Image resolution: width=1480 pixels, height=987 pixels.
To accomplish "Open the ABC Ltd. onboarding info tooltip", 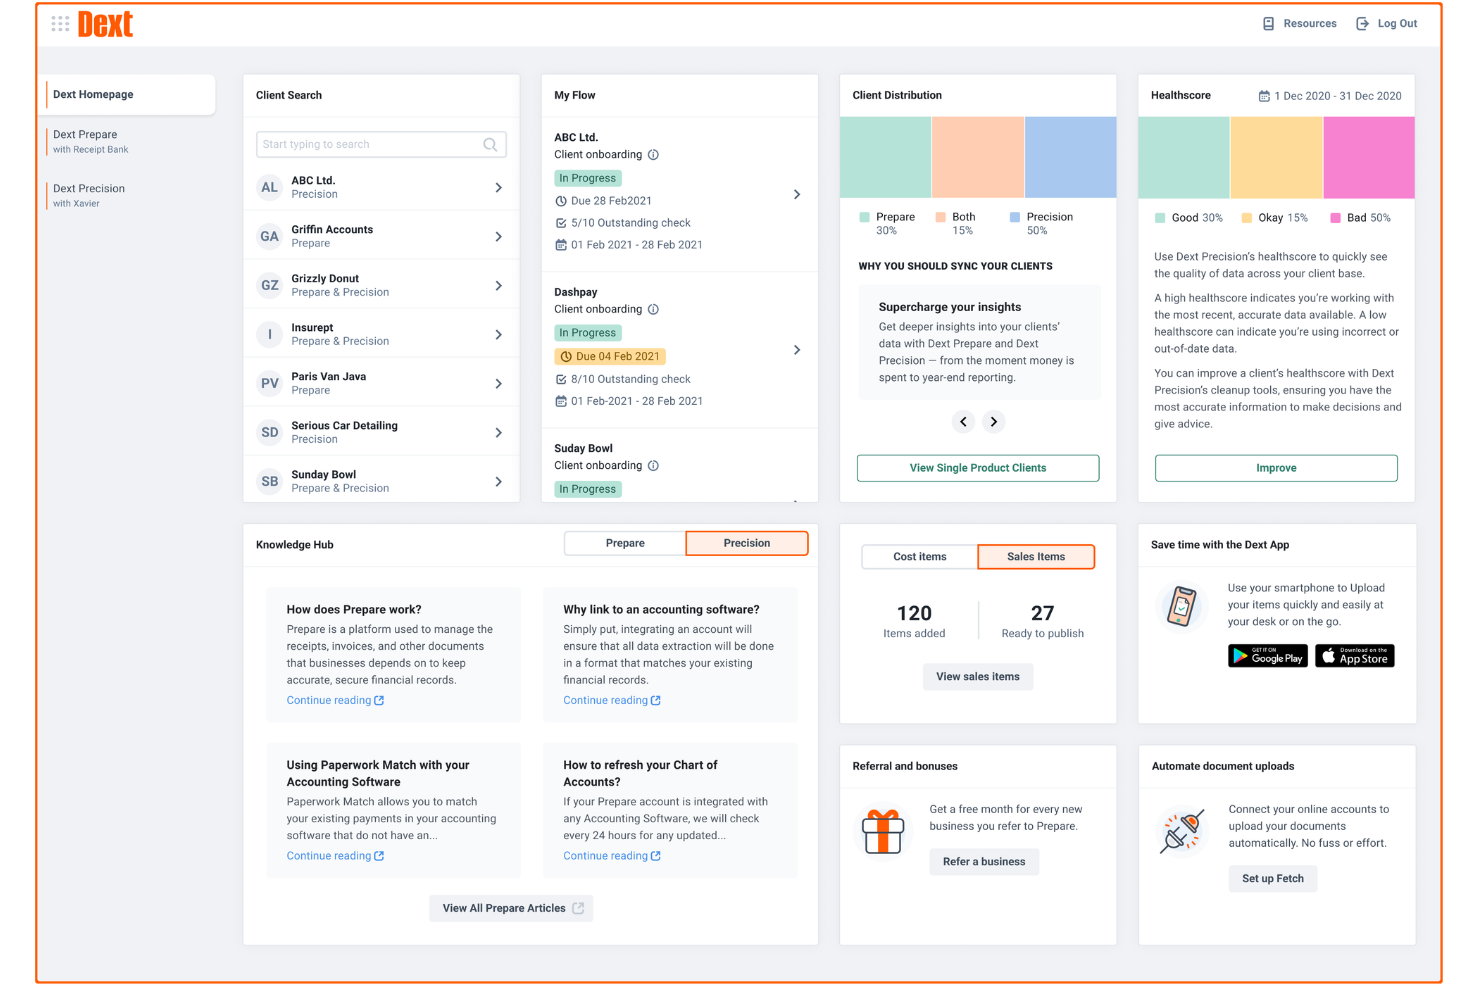I will point(653,154).
